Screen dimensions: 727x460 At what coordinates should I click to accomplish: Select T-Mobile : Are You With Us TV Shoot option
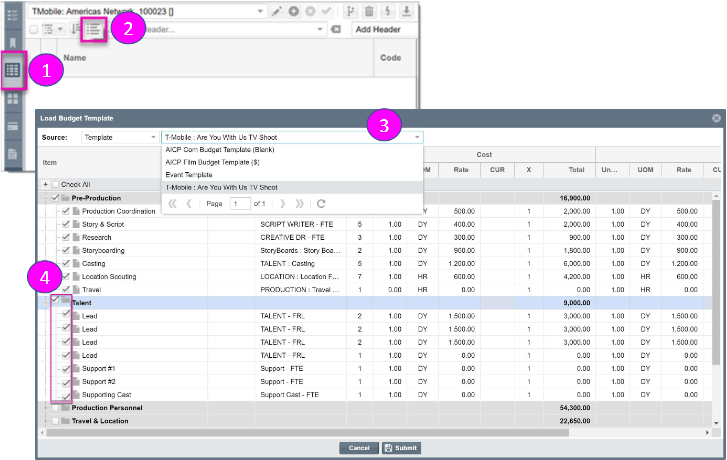[292, 187]
